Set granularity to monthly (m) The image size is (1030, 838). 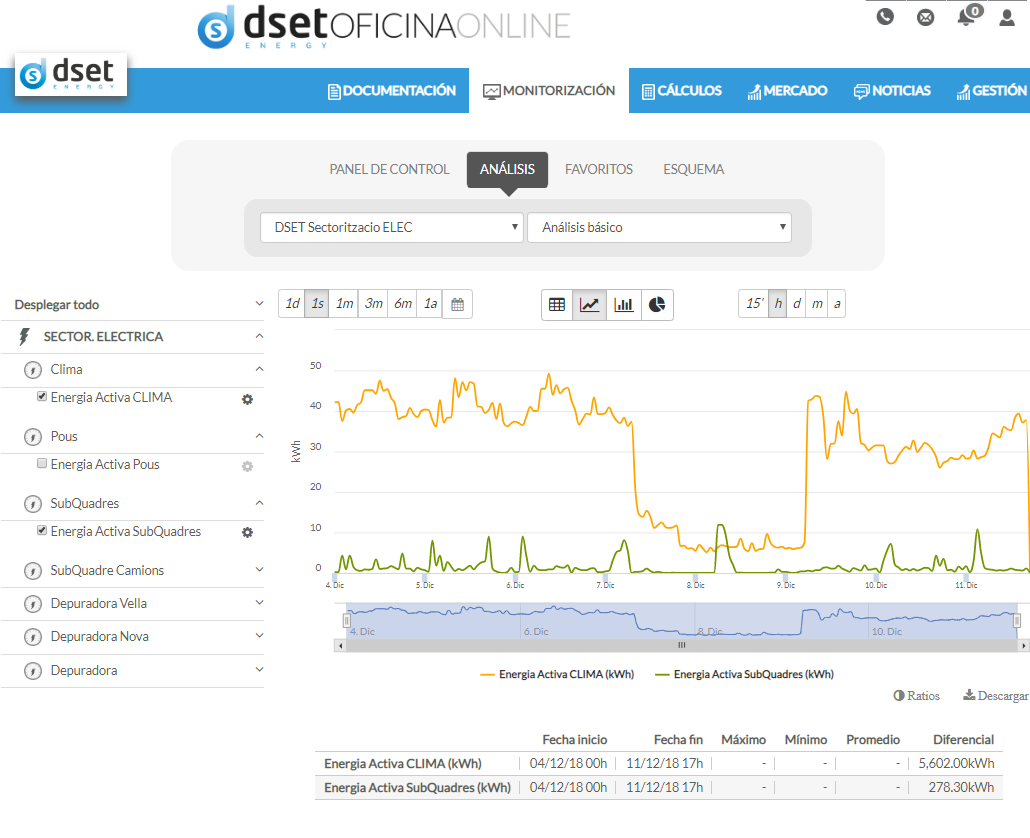pos(817,303)
